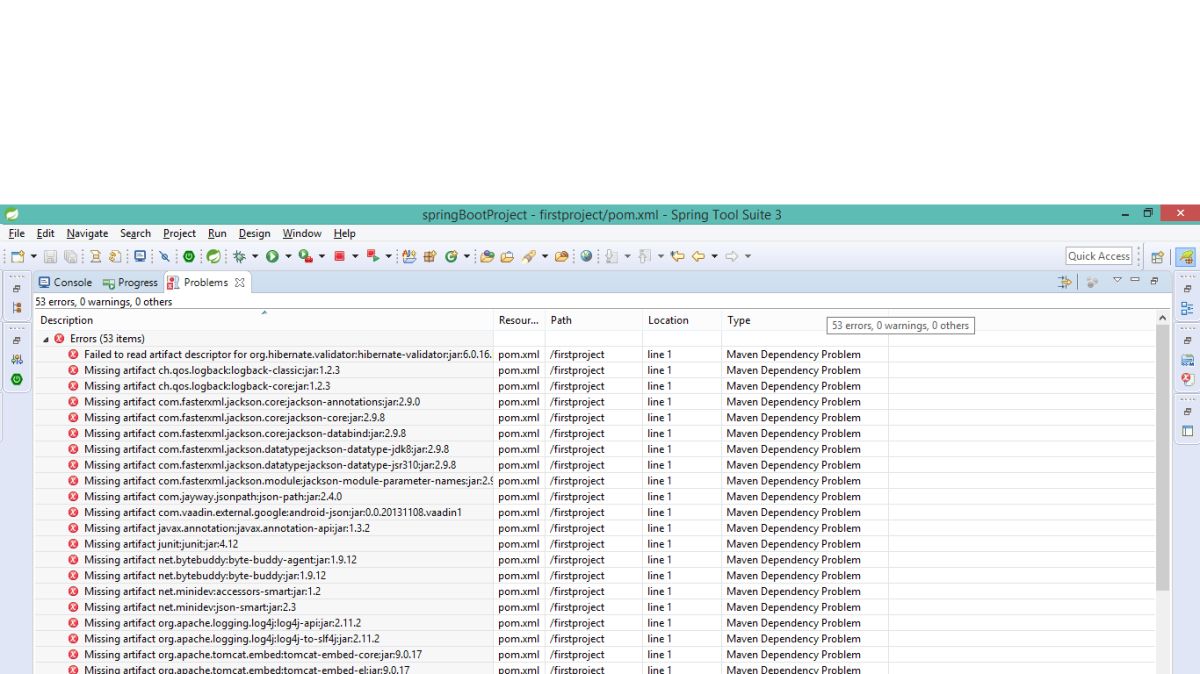Click the Save toolbar icon

[x=50, y=257]
